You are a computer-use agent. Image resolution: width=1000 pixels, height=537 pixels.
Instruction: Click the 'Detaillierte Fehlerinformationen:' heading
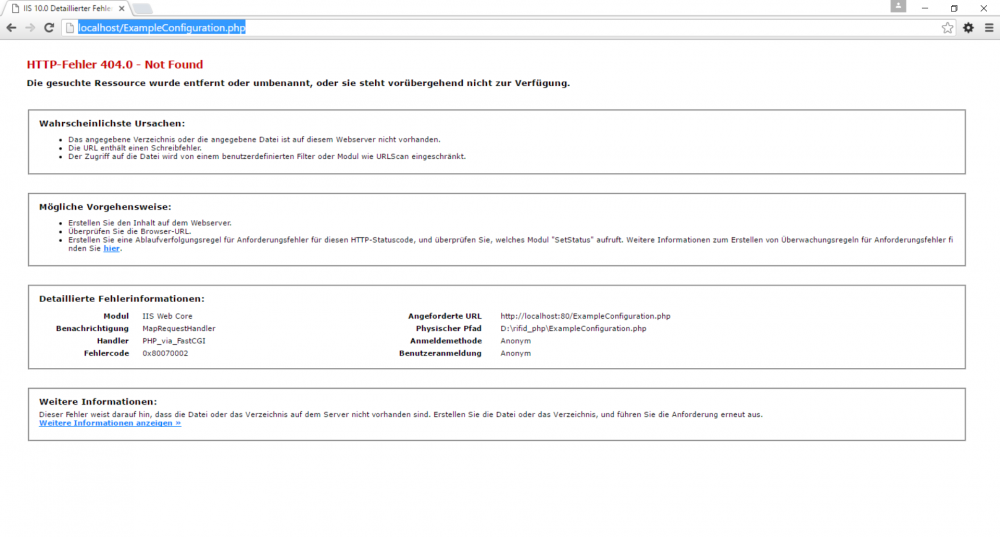(x=122, y=298)
